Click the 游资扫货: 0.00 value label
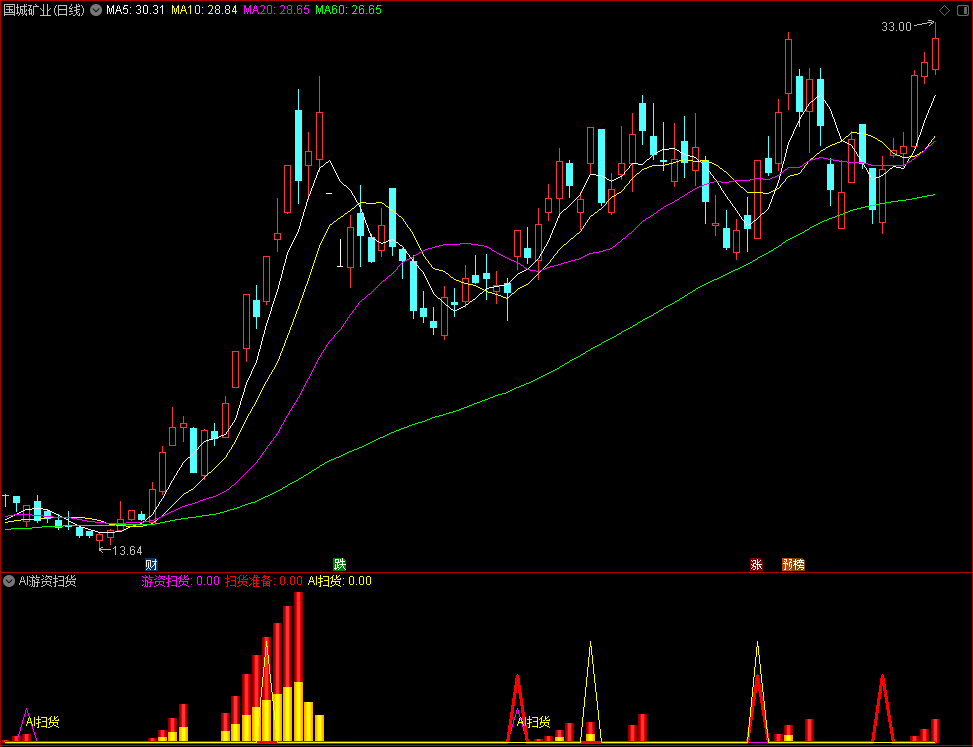 click(181, 581)
